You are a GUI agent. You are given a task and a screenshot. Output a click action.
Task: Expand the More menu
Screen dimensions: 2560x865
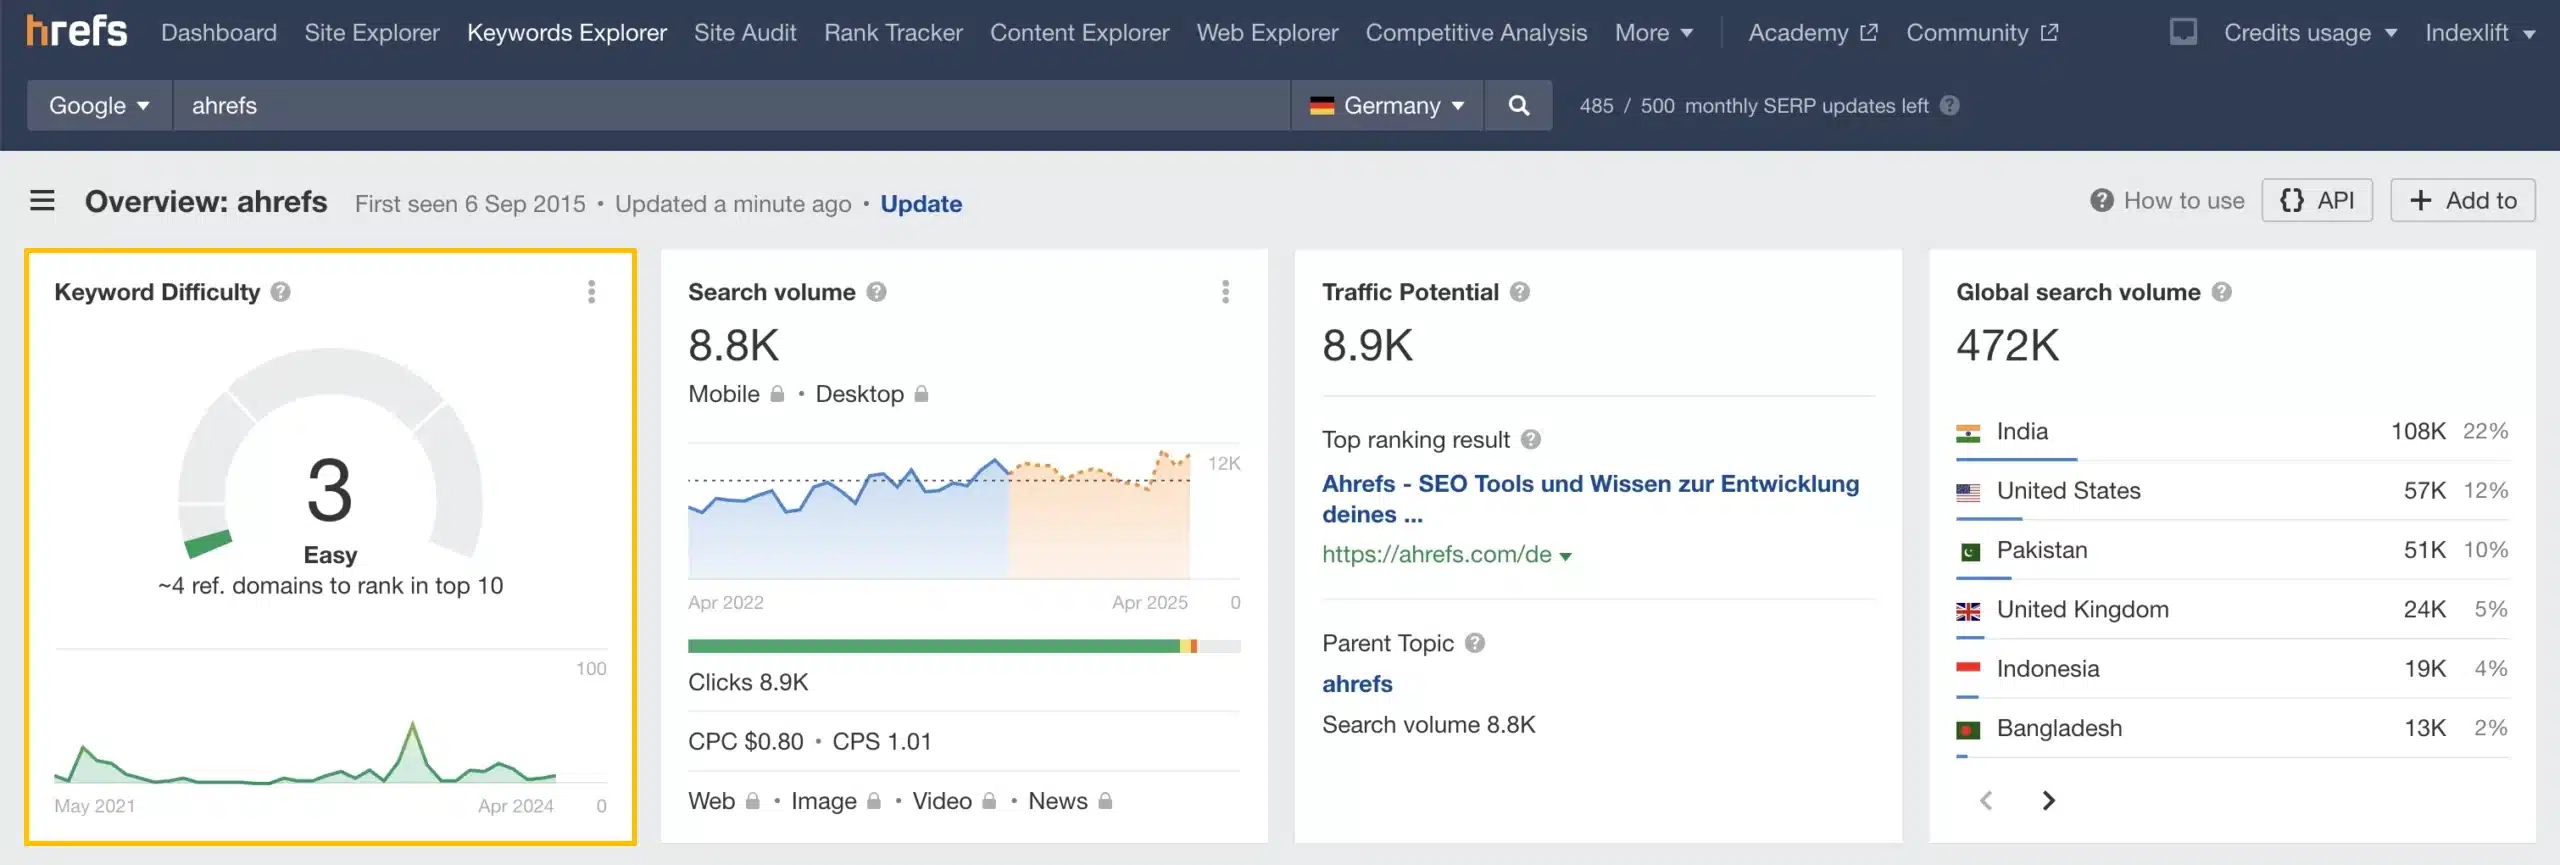(1653, 33)
